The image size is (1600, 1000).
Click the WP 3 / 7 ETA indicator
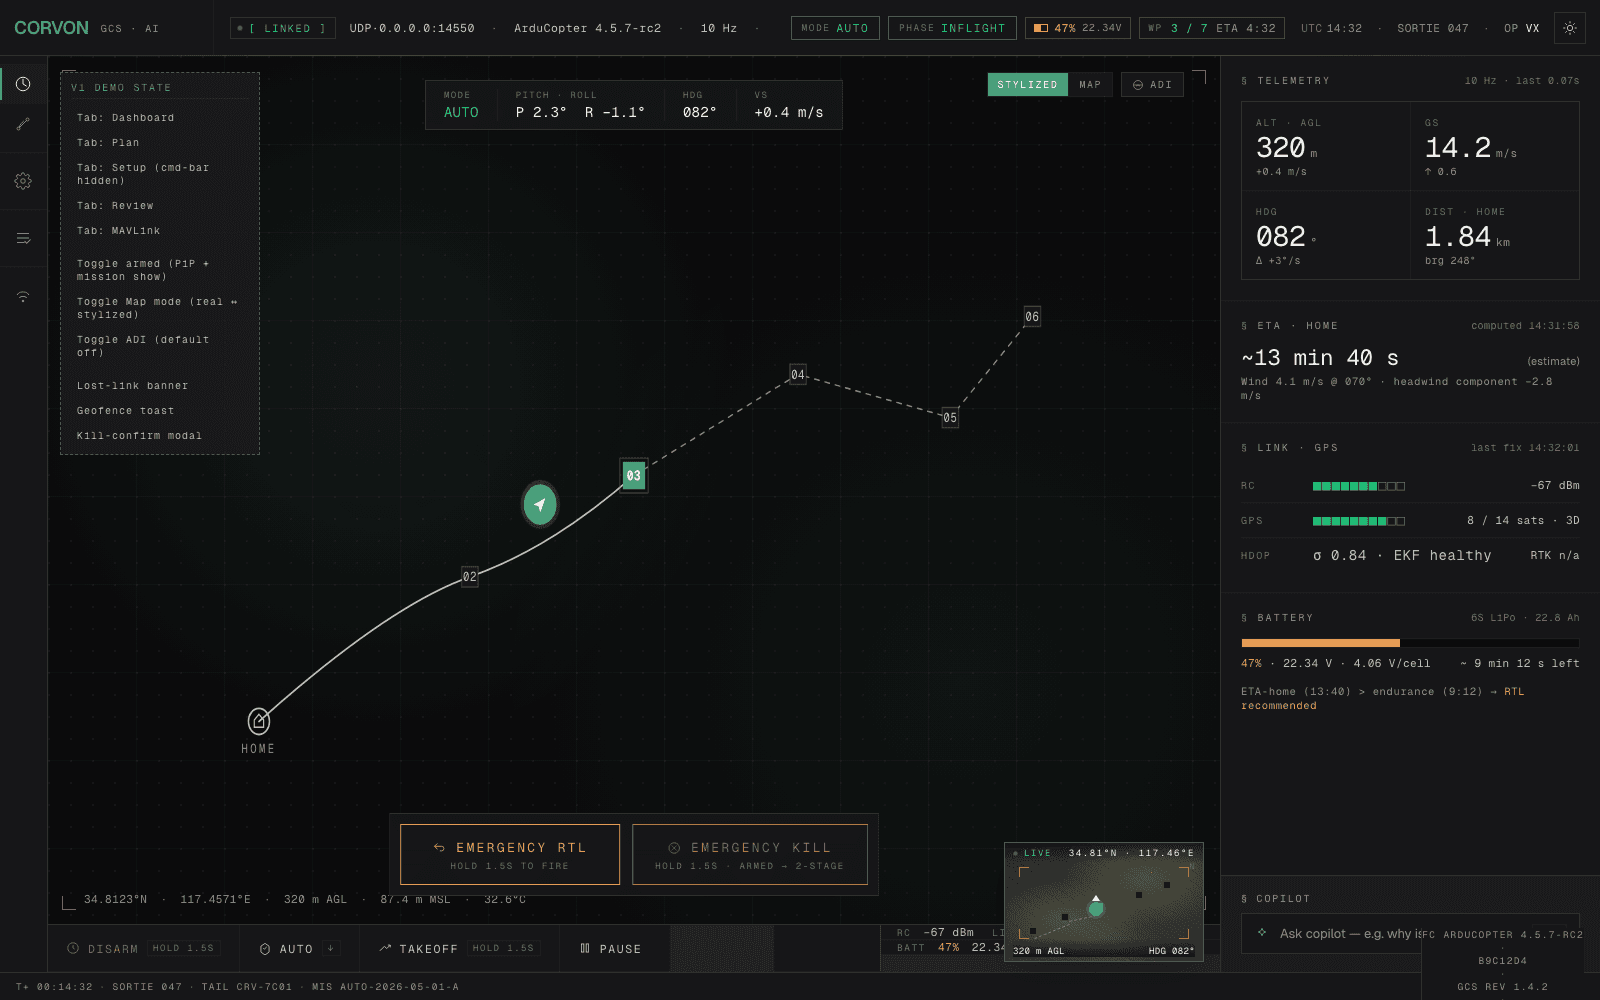tap(1212, 28)
